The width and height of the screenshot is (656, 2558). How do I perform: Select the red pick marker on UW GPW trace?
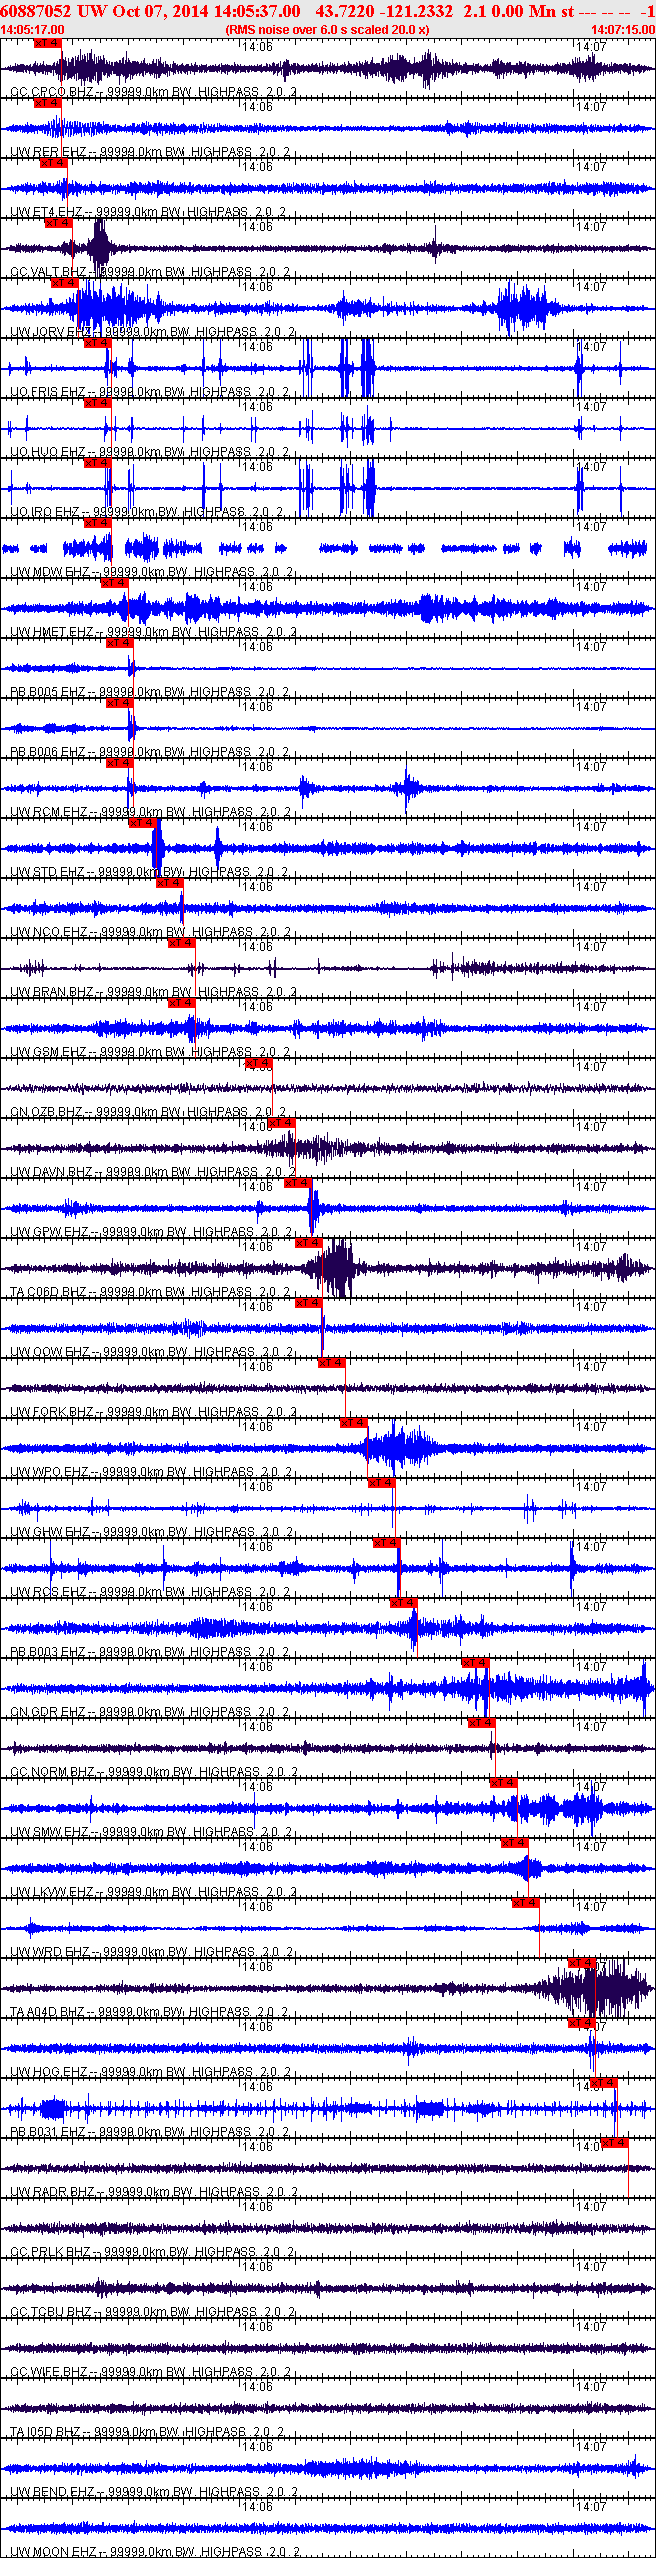(x=297, y=1183)
